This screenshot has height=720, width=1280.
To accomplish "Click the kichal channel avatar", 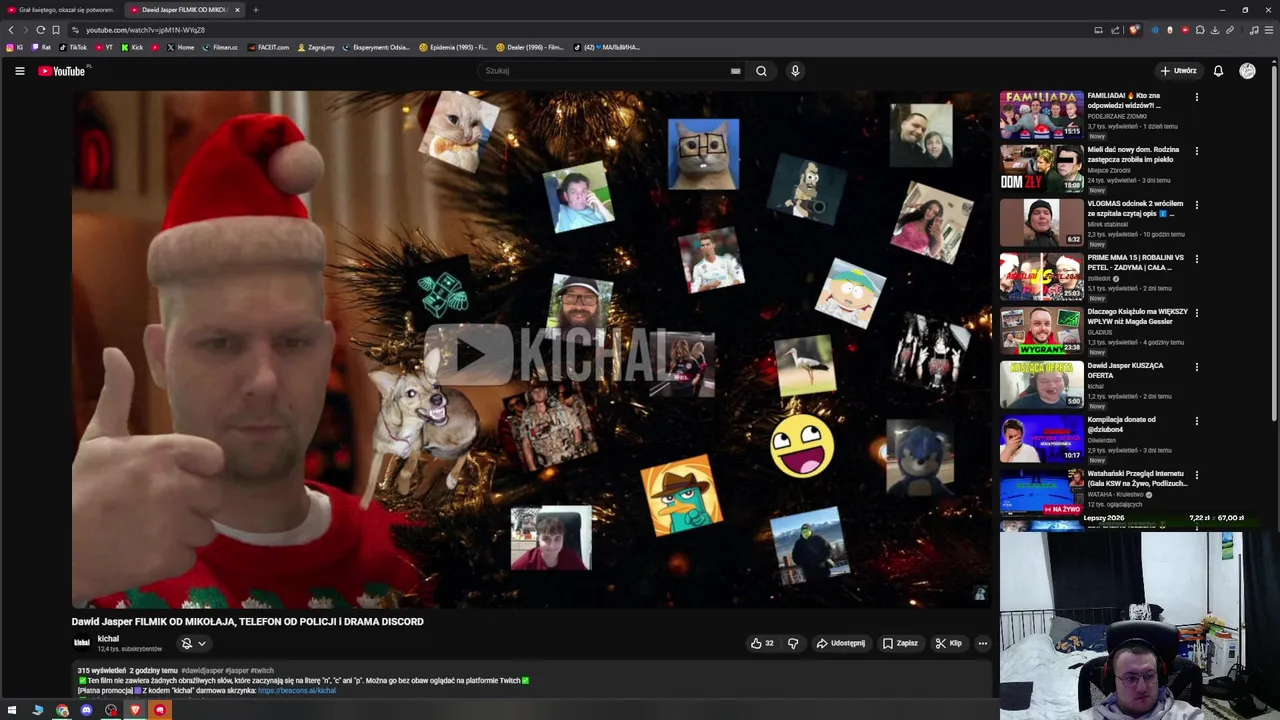I will coord(82,643).
